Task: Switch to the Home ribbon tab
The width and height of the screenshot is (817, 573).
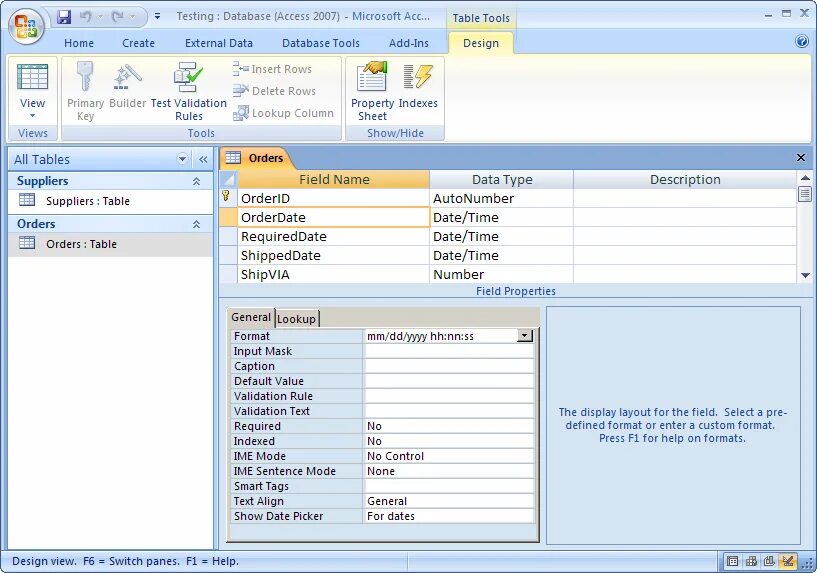Action: (x=79, y=43)
